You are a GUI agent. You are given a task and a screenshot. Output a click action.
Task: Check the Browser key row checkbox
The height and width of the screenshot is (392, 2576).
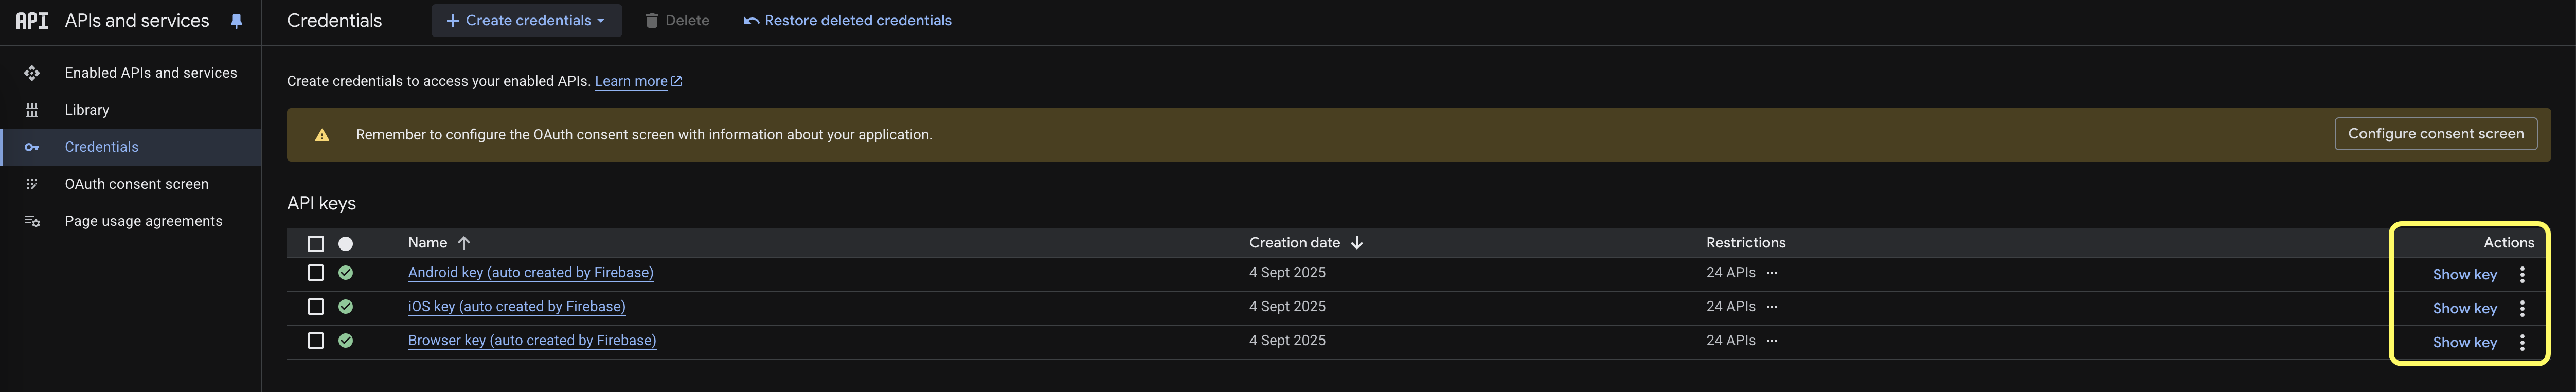coord(316,340)
